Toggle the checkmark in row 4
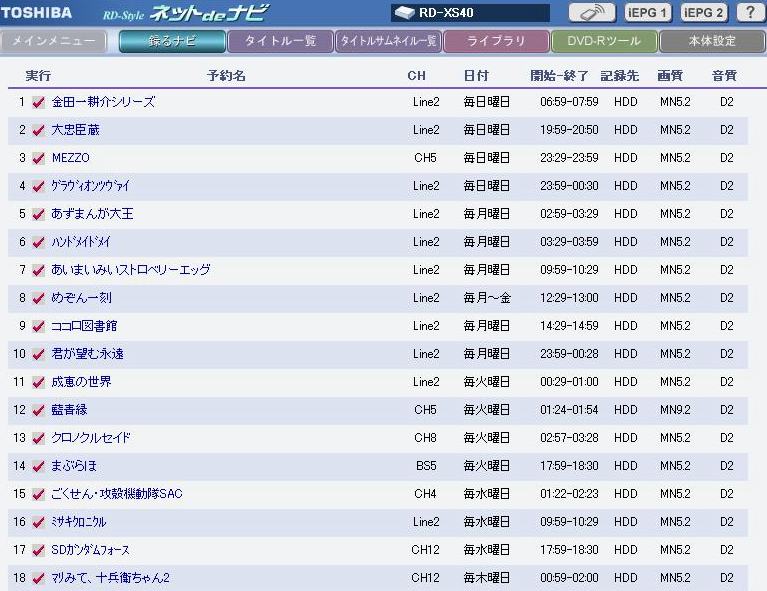Viewport: 767px width, 591px height. [38, 186]
